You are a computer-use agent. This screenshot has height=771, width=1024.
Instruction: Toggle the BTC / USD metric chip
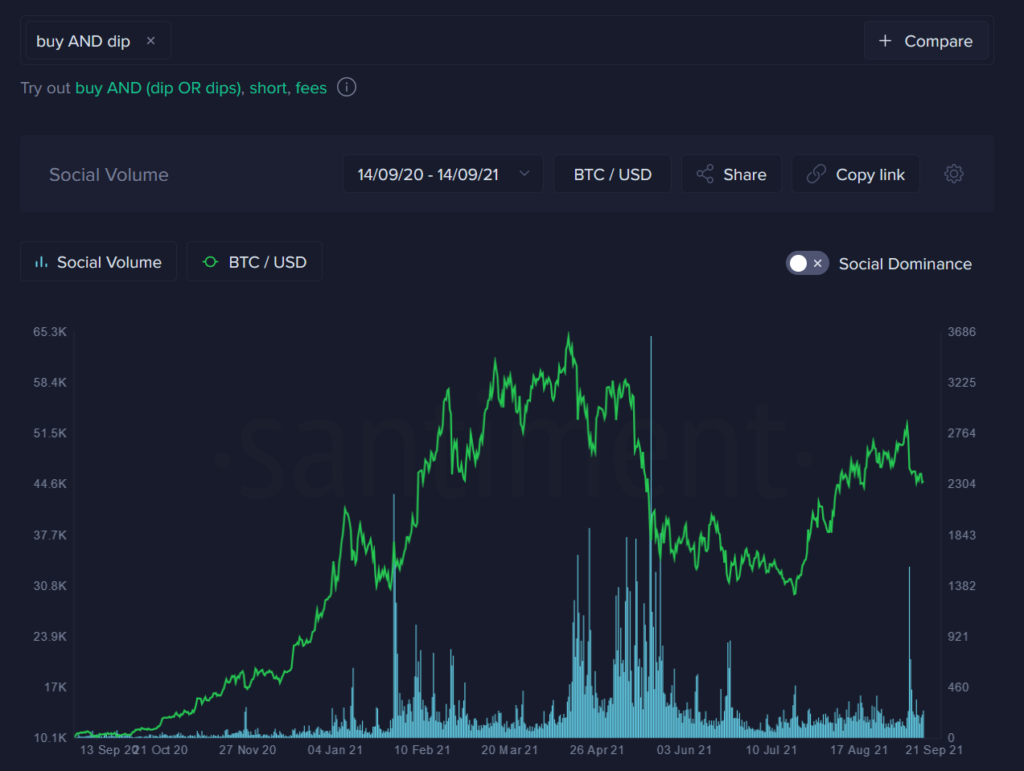pos(255,262)
